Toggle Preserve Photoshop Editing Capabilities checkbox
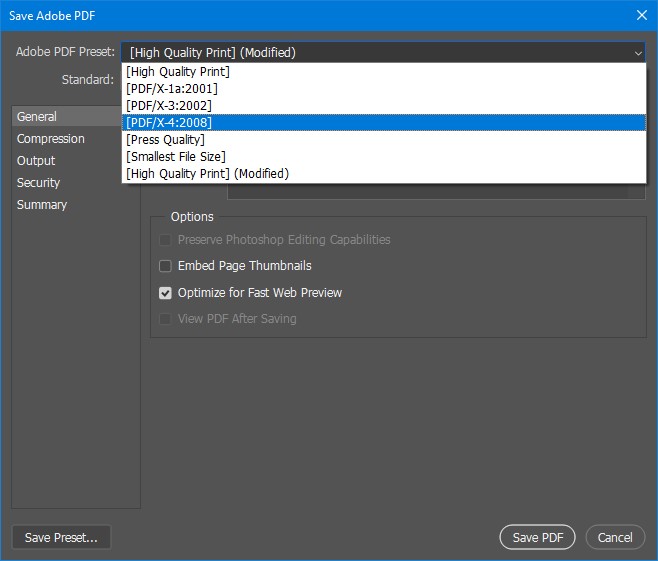The image size is (658, 561). pyautogui.click(x=165, y=240)
